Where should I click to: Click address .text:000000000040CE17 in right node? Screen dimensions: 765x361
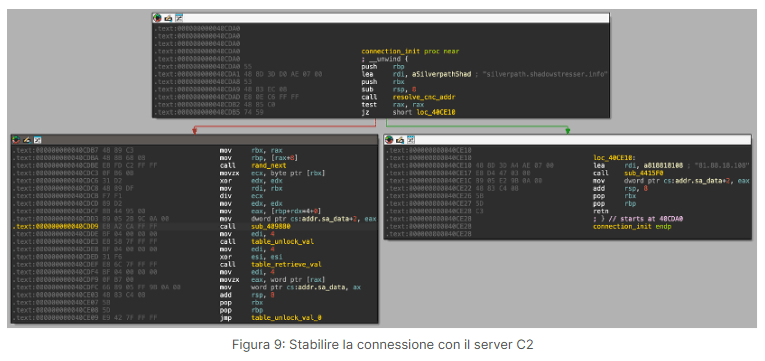[428, 174]
